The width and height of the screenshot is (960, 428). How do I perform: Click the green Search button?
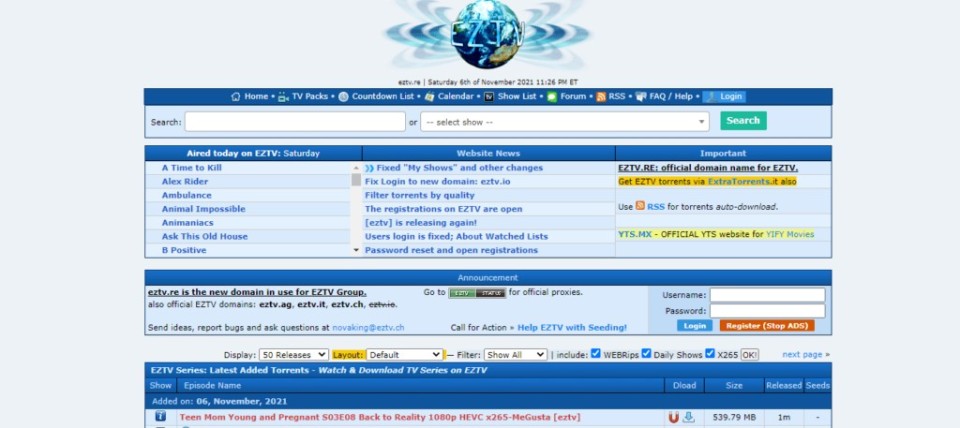(743, 121)
